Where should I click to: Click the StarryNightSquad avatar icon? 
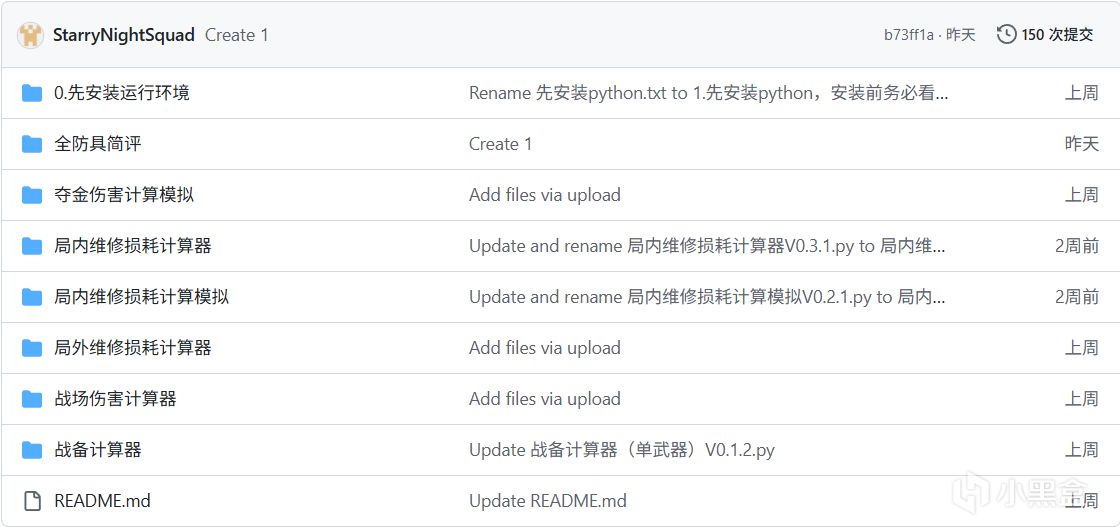click(31, 35)
